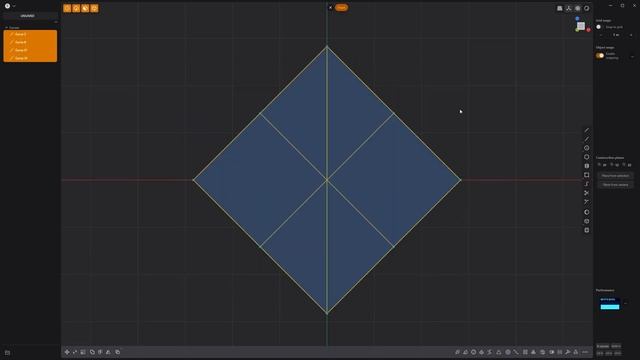The width and height of the screenshot is (640, 360).
Task: Select the Cylinder tool in right toolbar
Action: point(587,221)
